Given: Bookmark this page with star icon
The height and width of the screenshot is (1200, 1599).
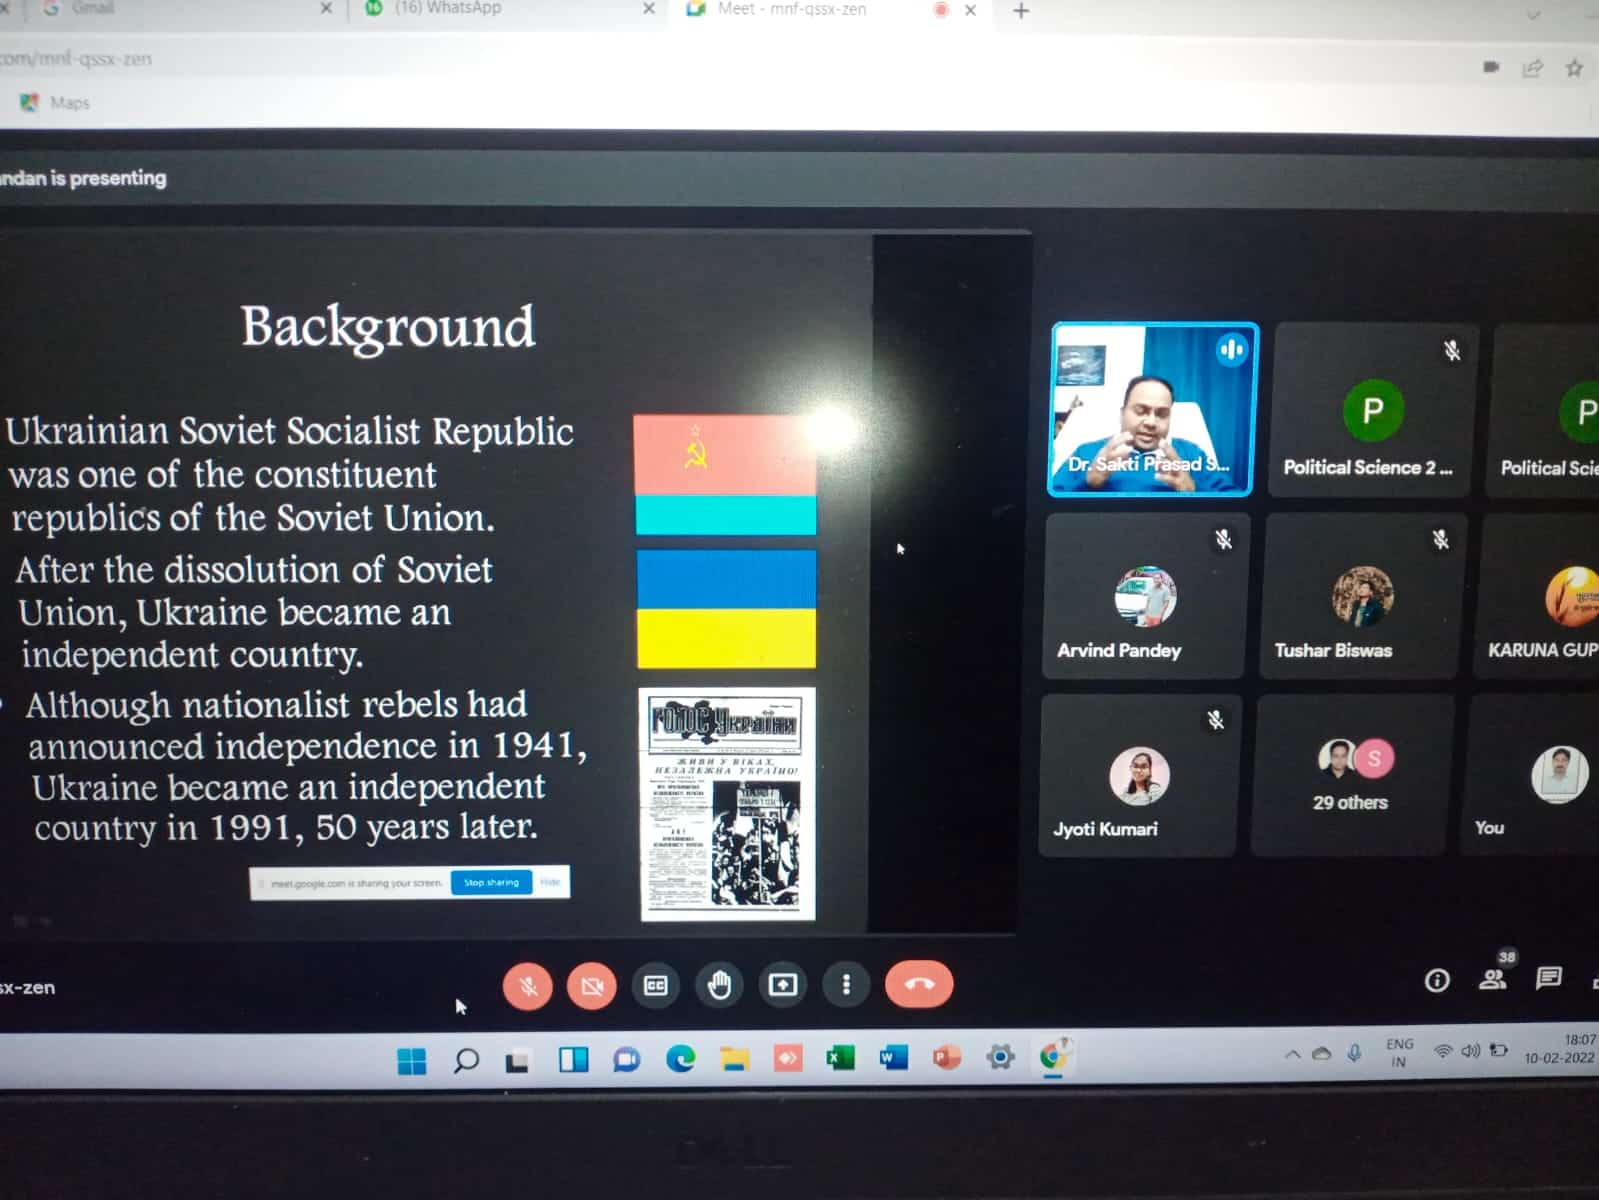Looking at the screenshot, I should pos(1574,68).
